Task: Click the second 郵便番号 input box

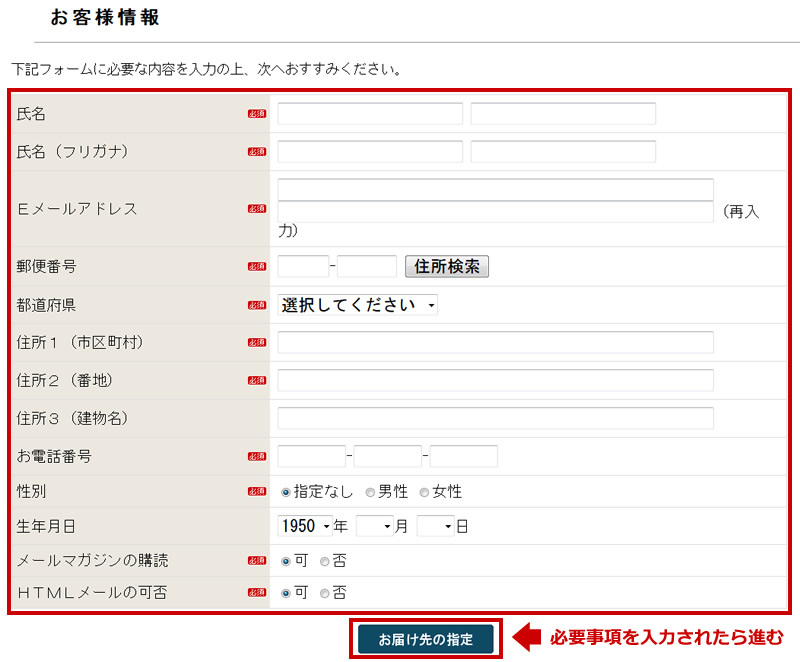Action: (x=367, y=266)
